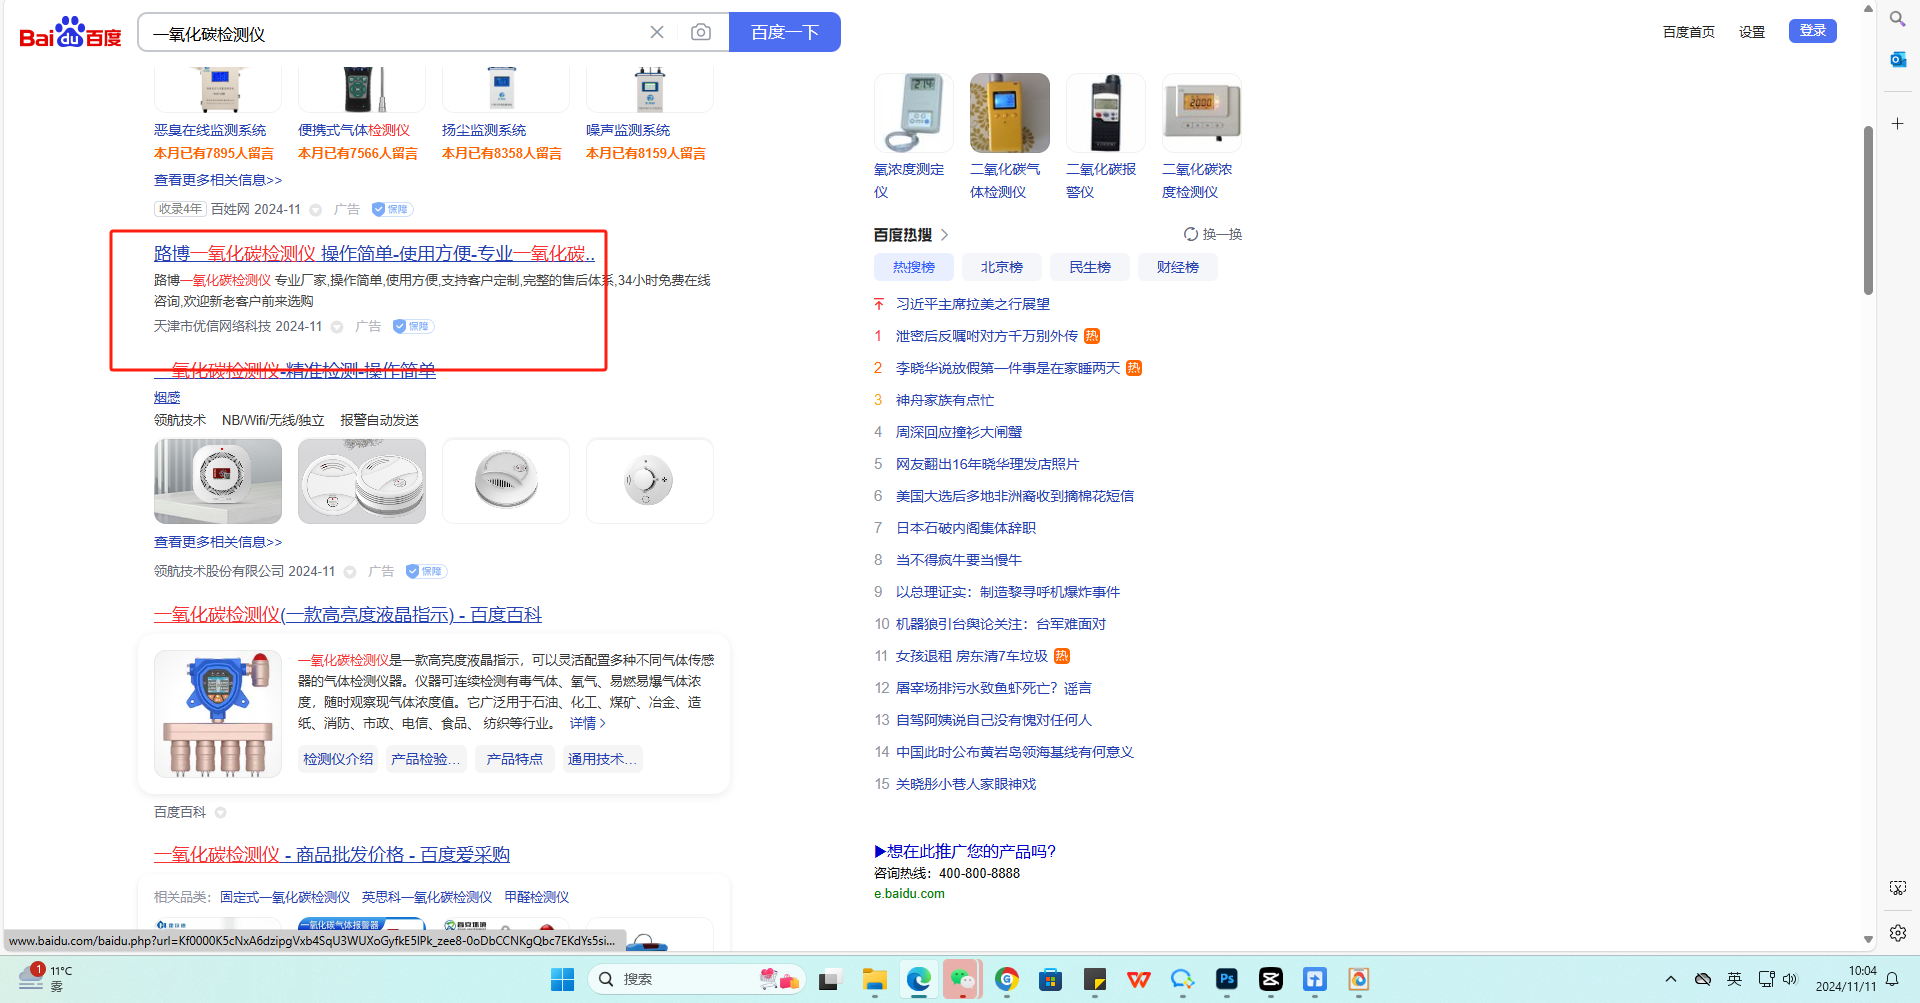Click the 保障 badge beside 天津市优信网络科技

click(x=413, y=326)
